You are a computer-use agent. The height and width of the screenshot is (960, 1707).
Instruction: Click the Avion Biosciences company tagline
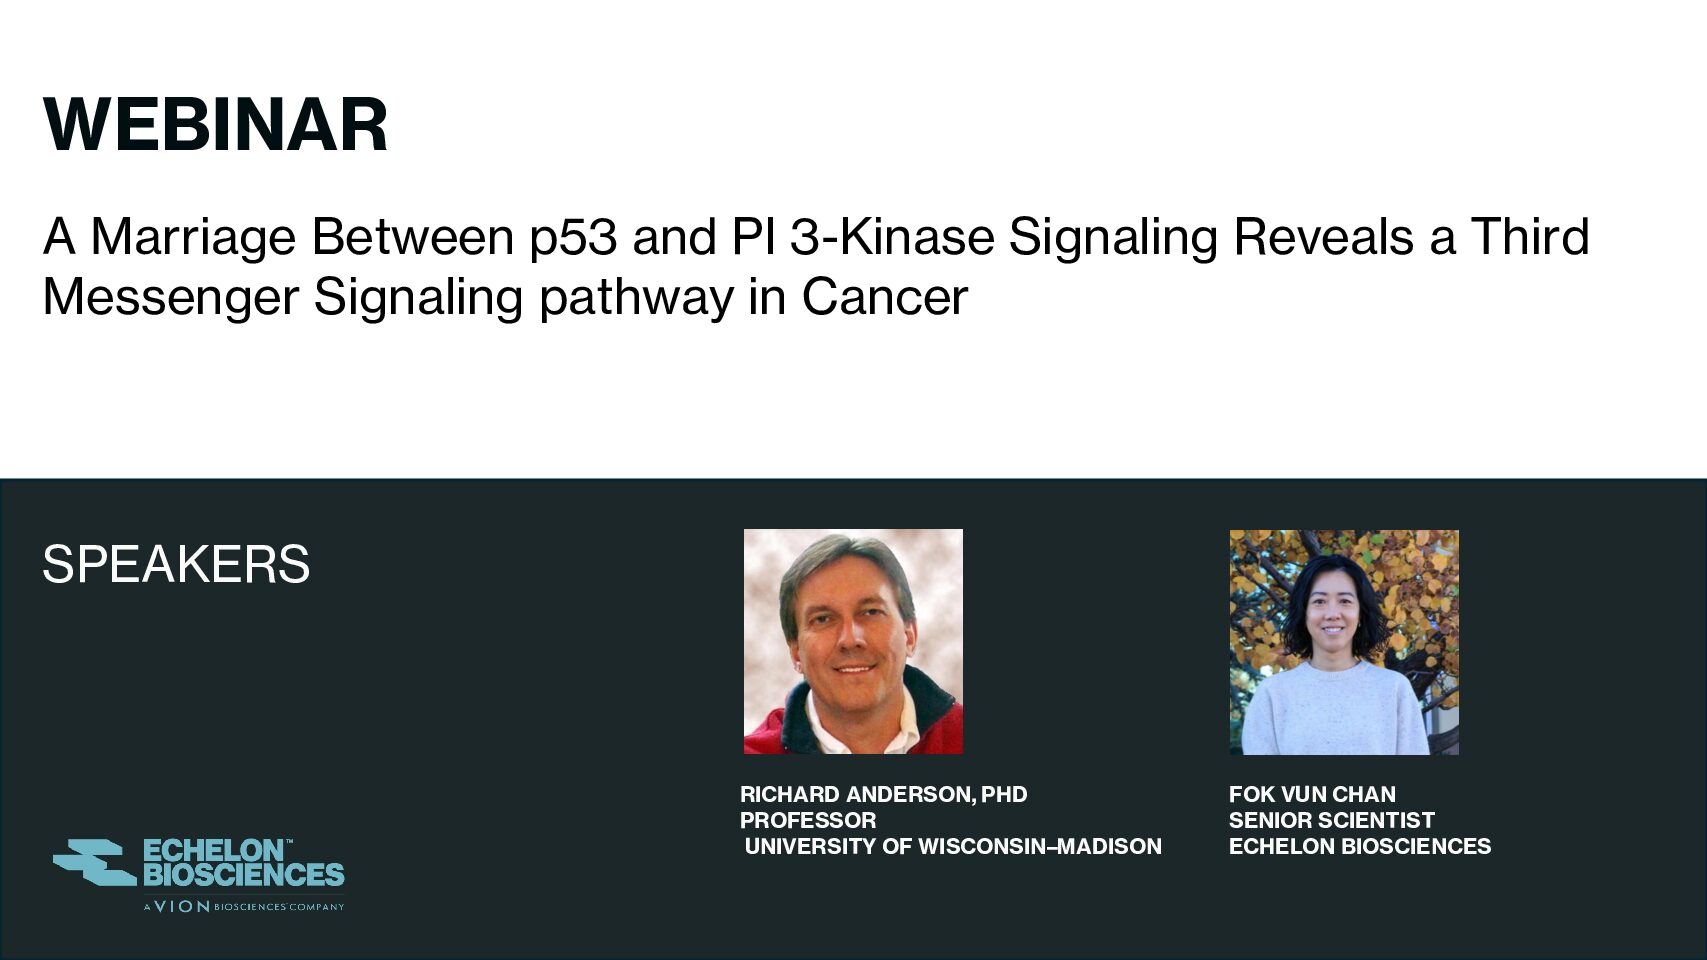tap(244, 907)
